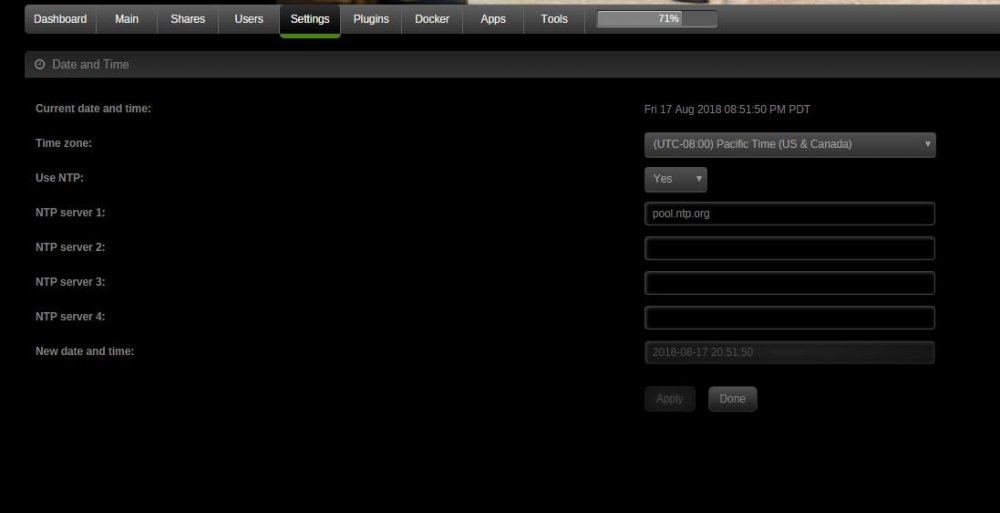Image resolution: width=1000 pixels, height=513 pixels.
Task: Open the Apps tab
Action: coord(493,19)
